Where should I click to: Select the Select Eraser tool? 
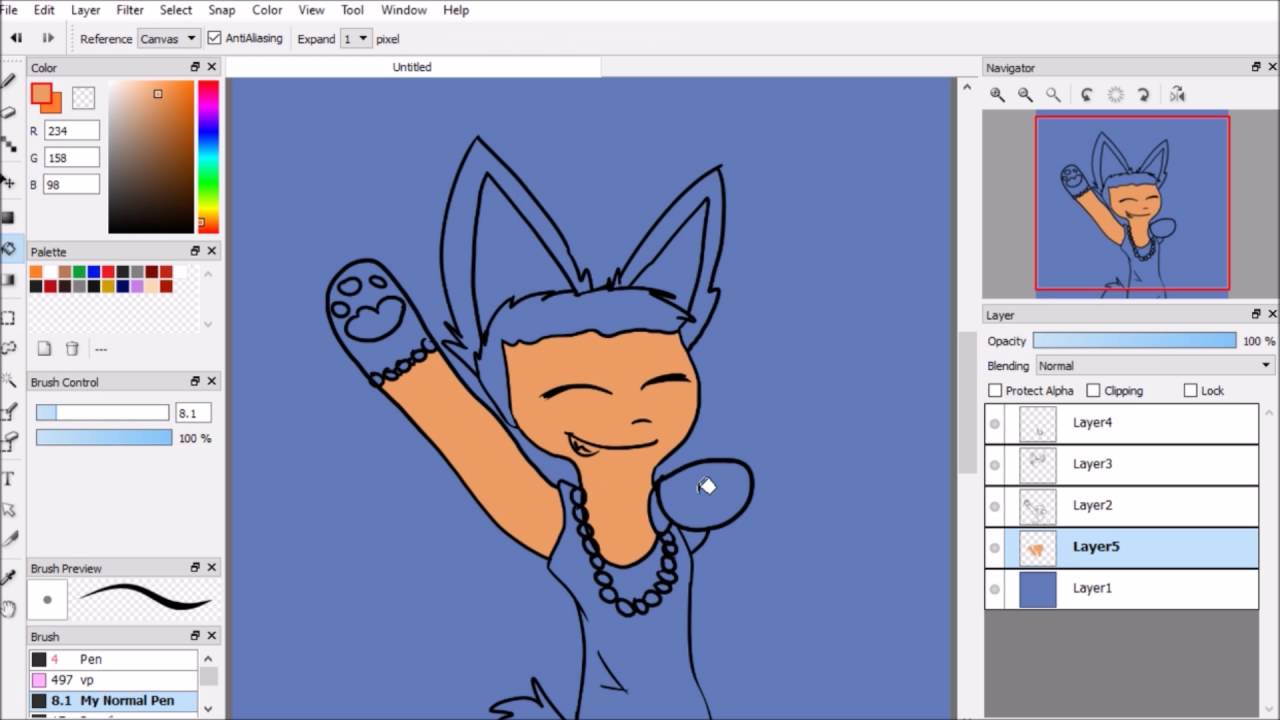tap(8, 440)
